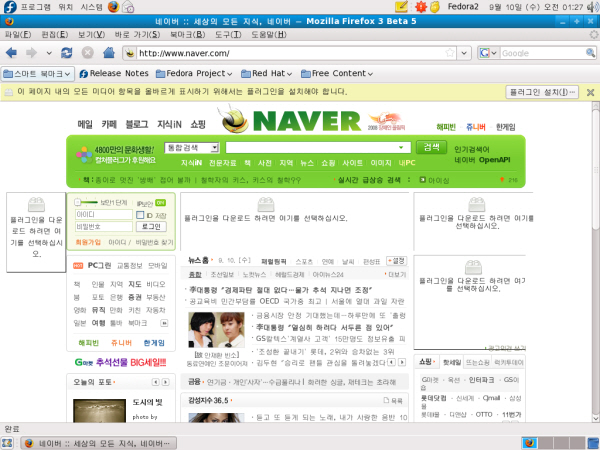Open the 도움말(H) menu
Screen dimensions: 600x450
(269, 34)
